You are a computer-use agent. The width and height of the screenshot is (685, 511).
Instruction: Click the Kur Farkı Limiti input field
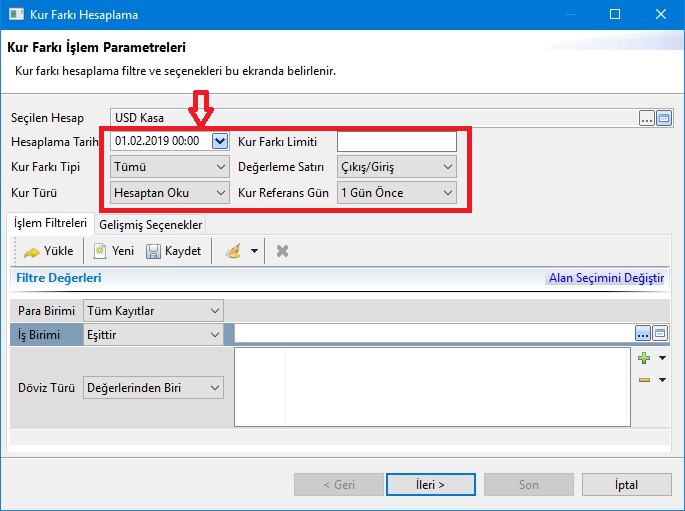coord(396,141)
